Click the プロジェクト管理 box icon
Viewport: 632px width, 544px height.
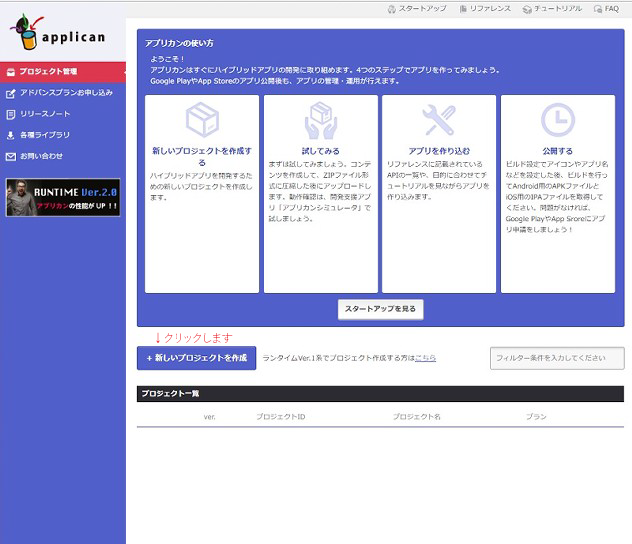[x=11, y=72]
